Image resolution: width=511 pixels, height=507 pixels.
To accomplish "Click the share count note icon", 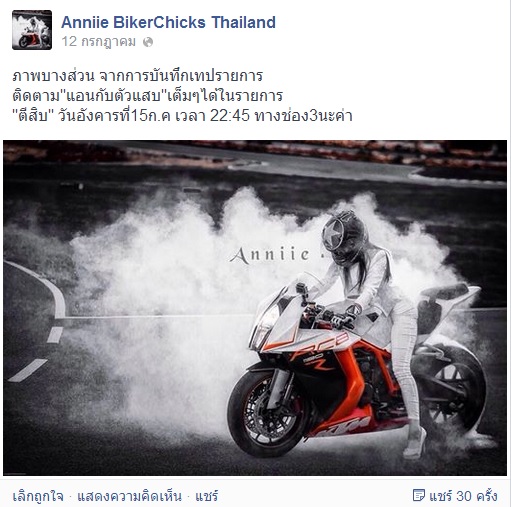I will (419, 495).
